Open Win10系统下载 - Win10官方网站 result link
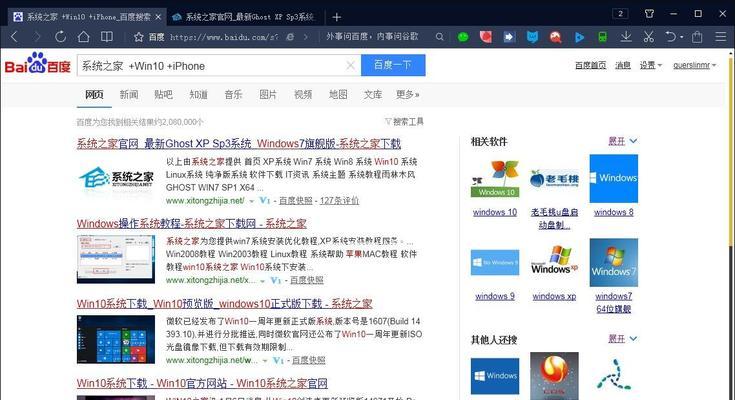 (202, 384)
